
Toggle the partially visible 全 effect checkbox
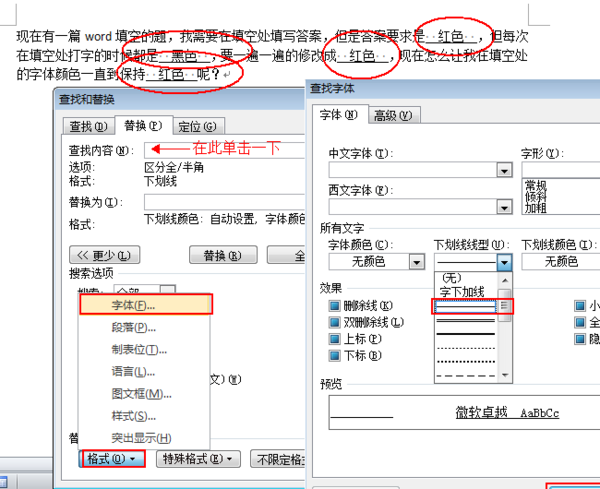[x=580, y=323]
